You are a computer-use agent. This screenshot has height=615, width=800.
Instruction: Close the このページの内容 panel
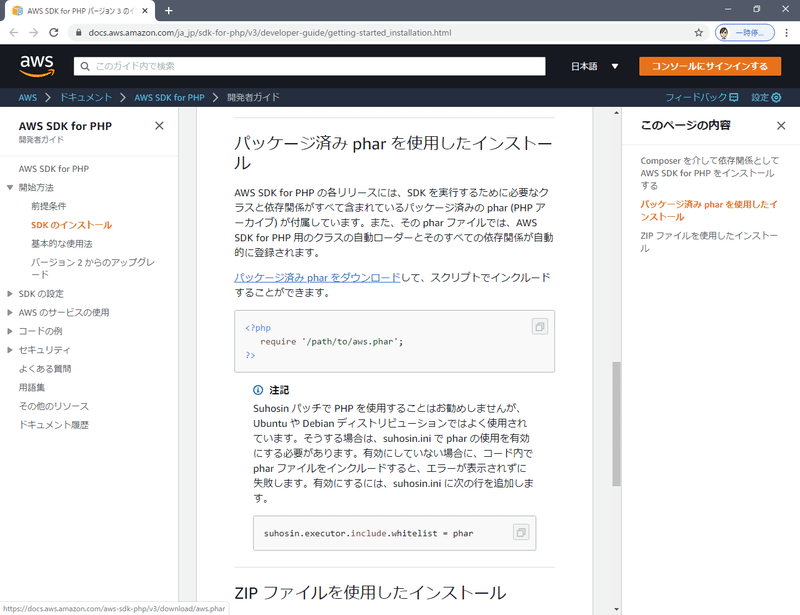781,126
